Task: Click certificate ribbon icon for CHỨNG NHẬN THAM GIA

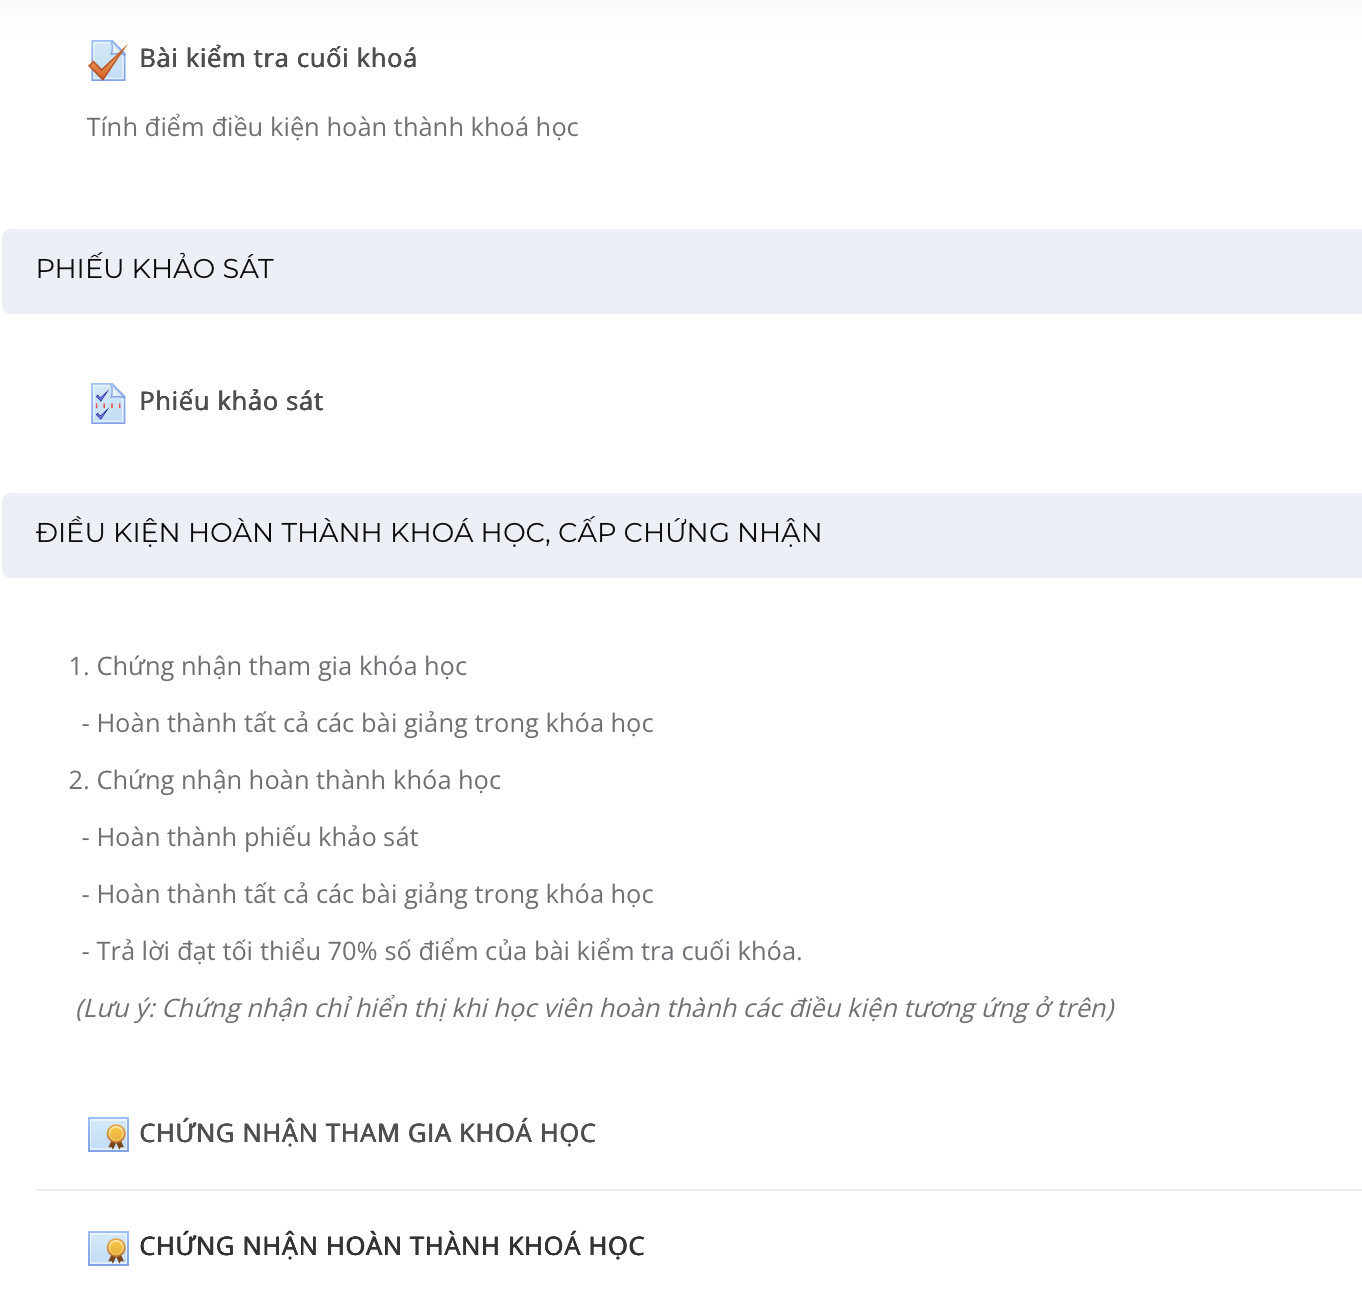Action: tap(108, 1134)
